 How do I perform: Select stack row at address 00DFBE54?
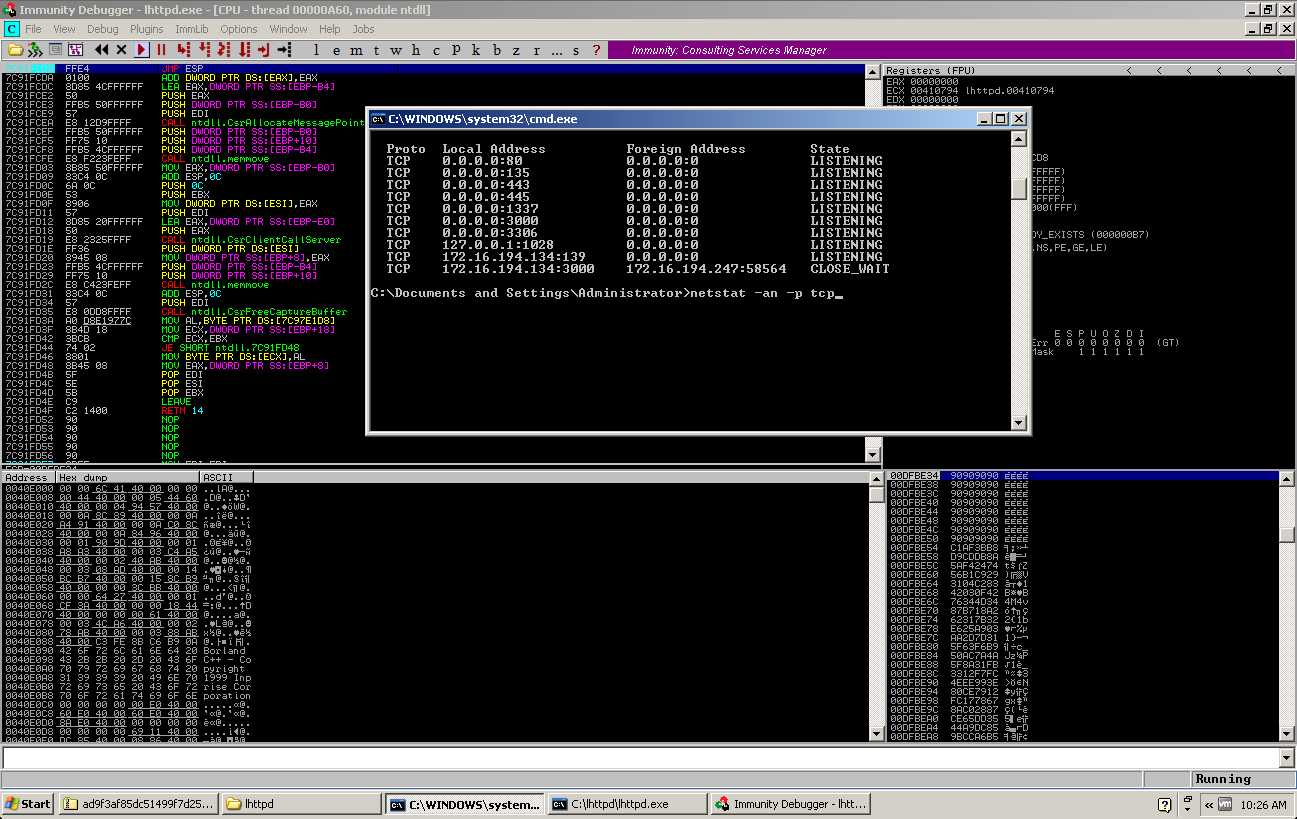1083,548
